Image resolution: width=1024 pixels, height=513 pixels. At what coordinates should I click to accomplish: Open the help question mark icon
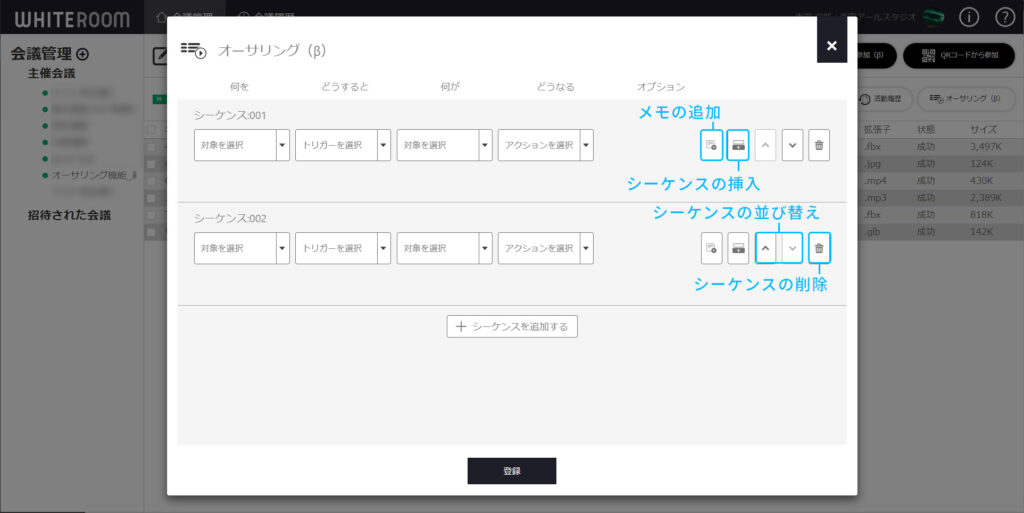click(1004, 18)
